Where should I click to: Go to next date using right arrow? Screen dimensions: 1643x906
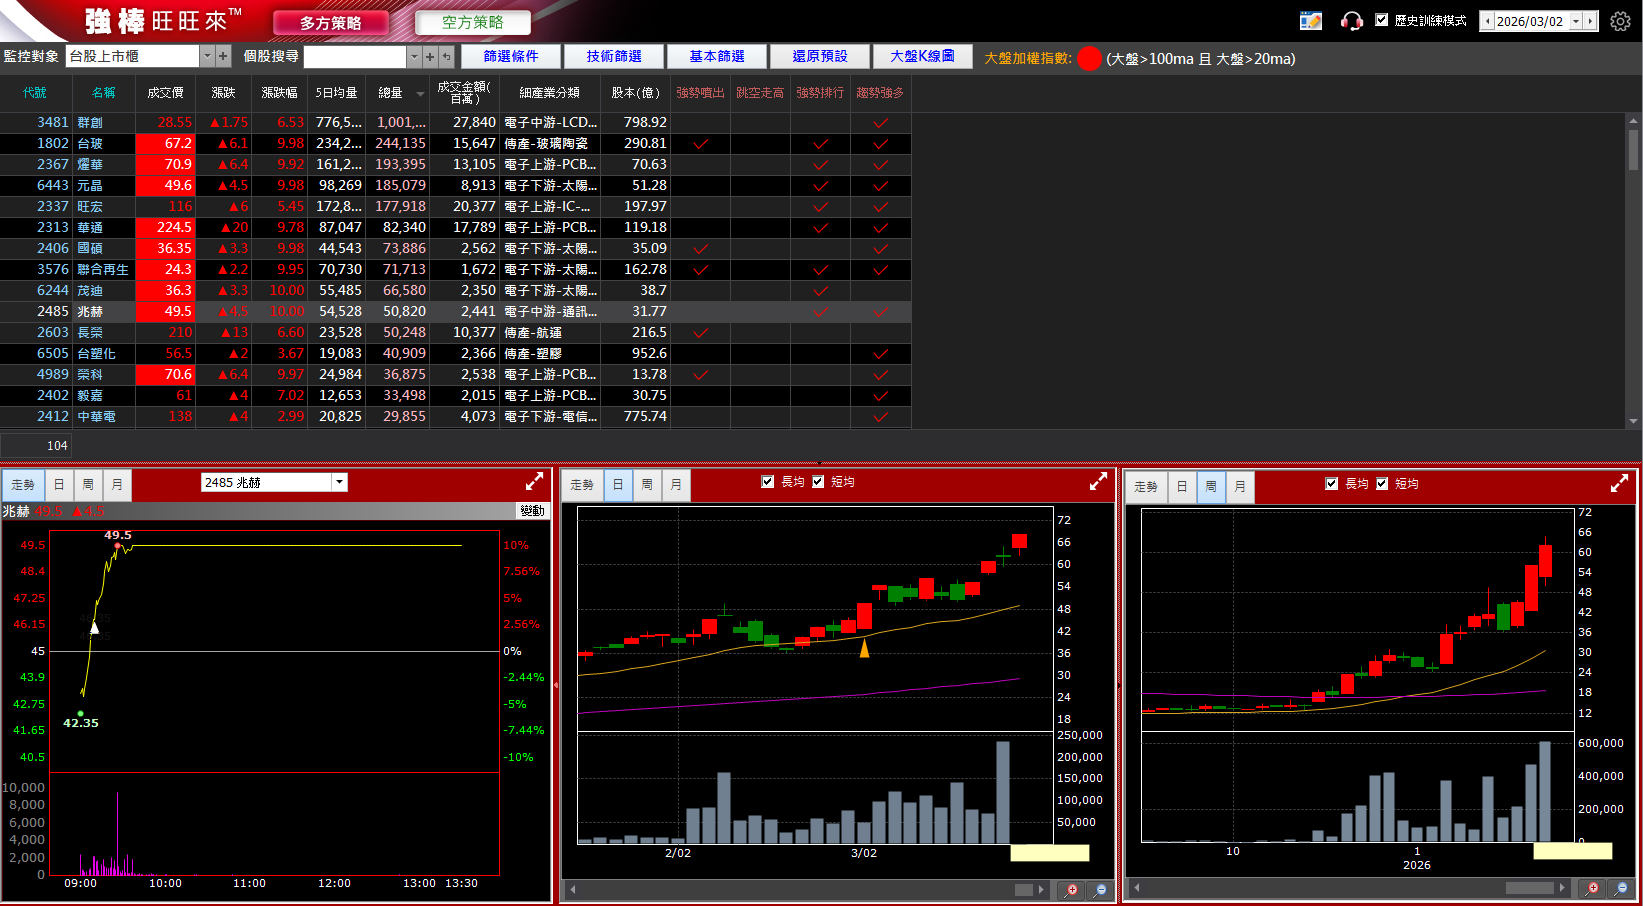click(x=1590, y=21)
